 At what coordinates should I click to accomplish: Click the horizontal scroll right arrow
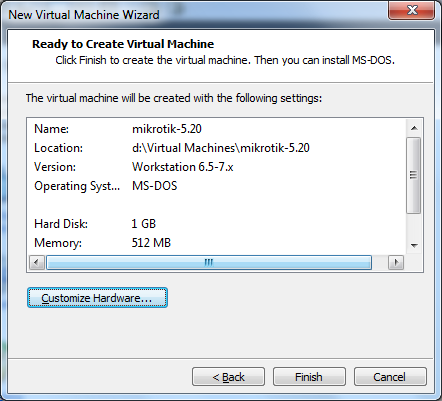[396, 262]
